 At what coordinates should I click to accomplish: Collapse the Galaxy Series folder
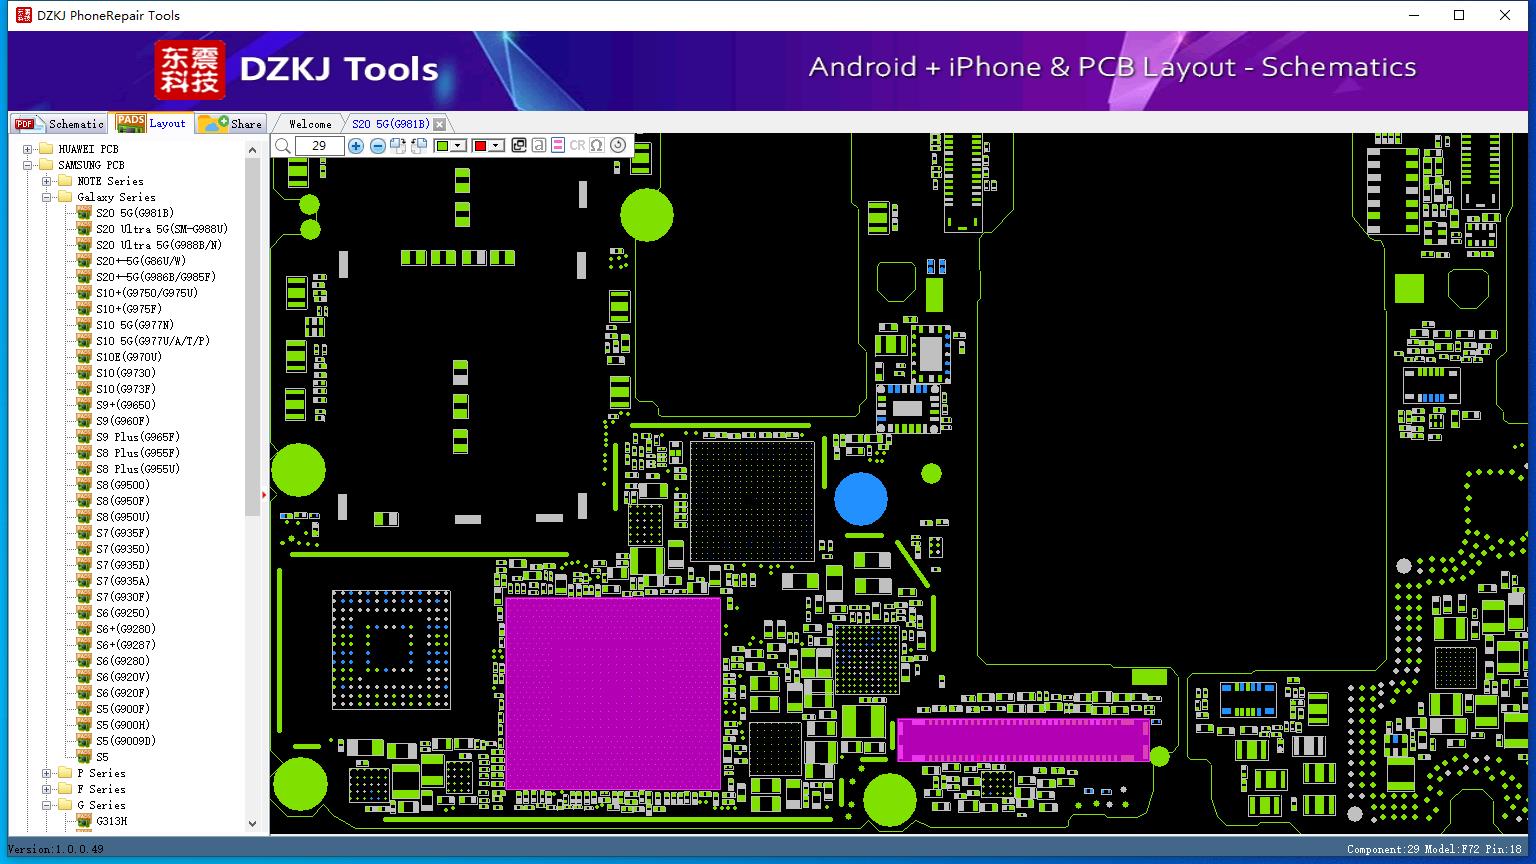tap(47, 197)
